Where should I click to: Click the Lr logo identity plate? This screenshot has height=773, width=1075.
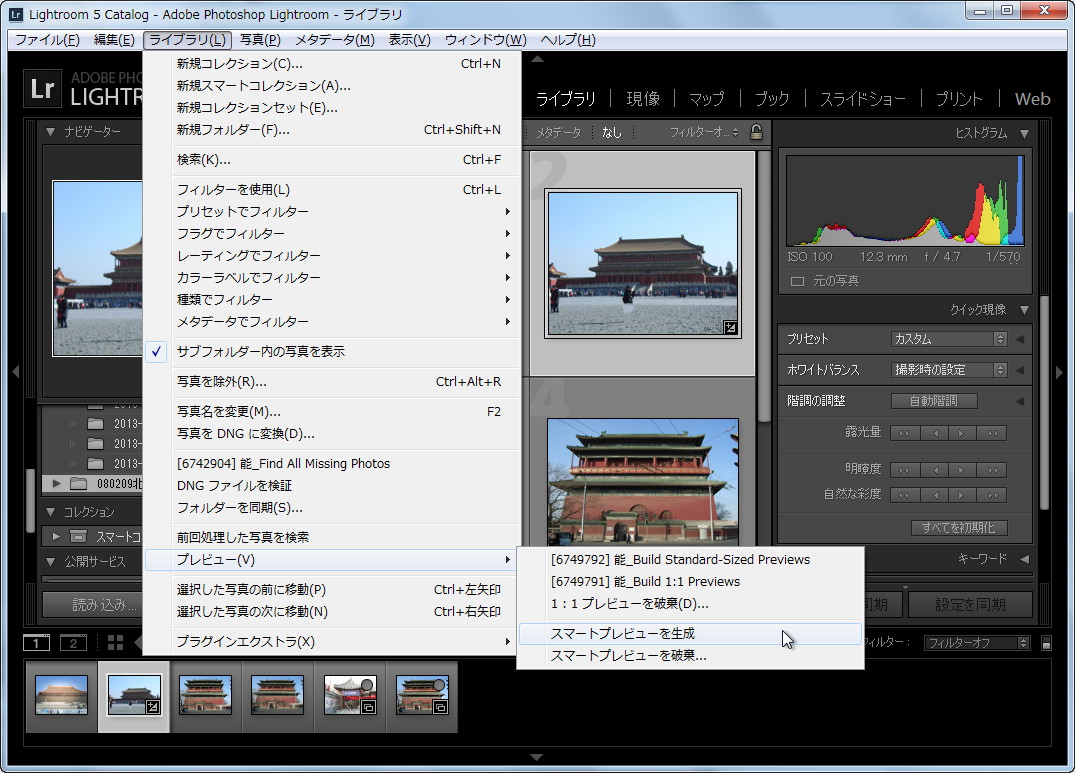point(43,89)
